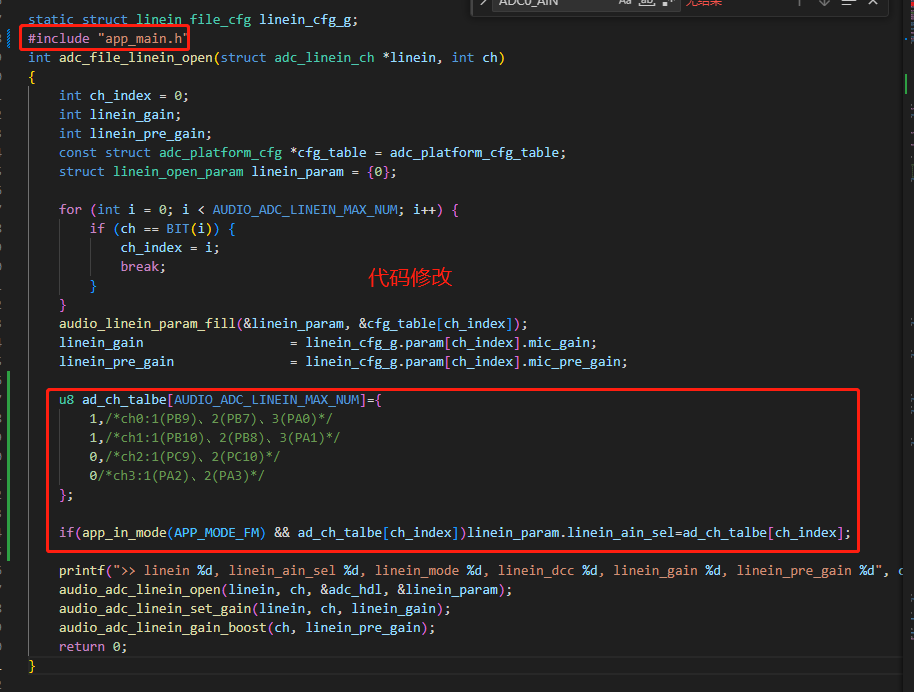
Task: Toggle Find in Selection in the find widget
Action: [848, 2]
